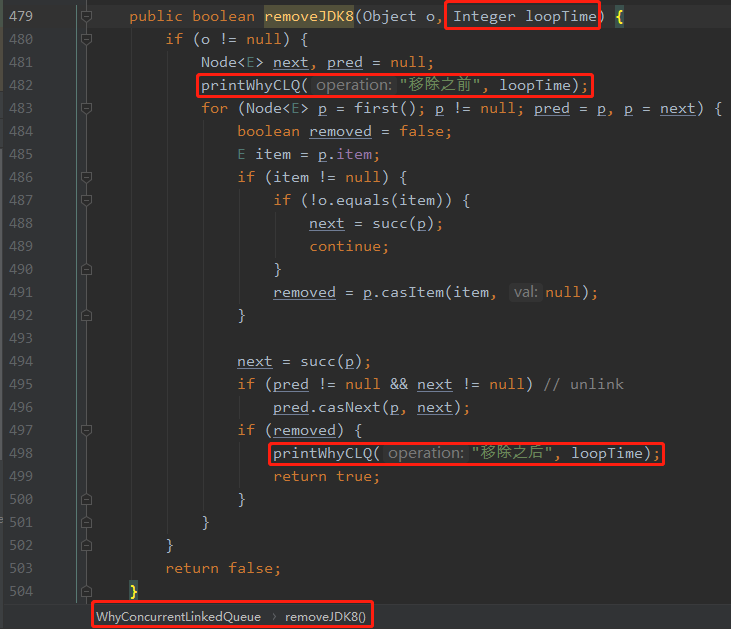This screenshot has width=731, height=629.
Task: Place cursor on removeJDK8 method name
Action: 309,16
